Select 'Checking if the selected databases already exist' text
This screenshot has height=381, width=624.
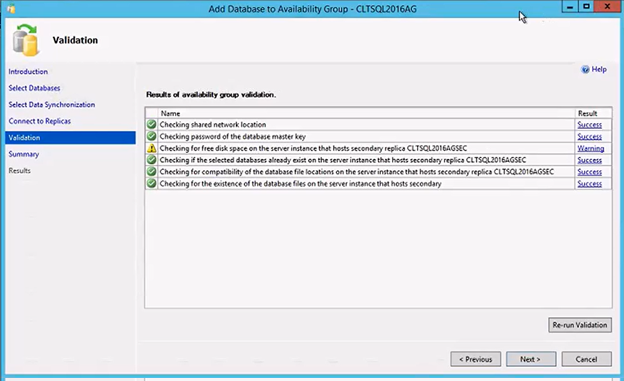pos(343,160)
